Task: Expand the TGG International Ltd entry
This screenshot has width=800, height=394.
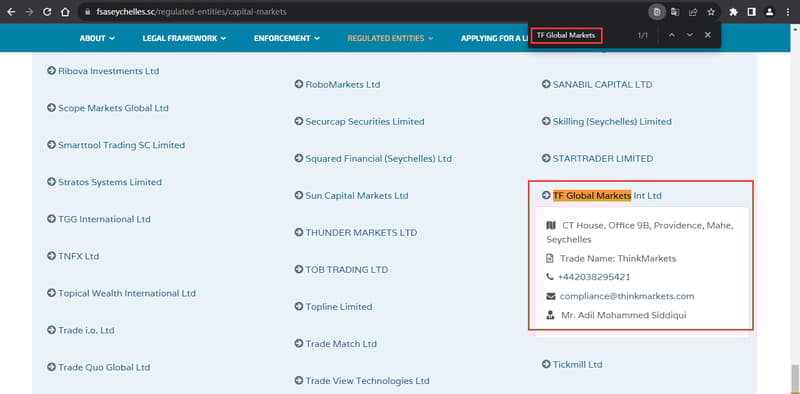Action: point(99,219)
